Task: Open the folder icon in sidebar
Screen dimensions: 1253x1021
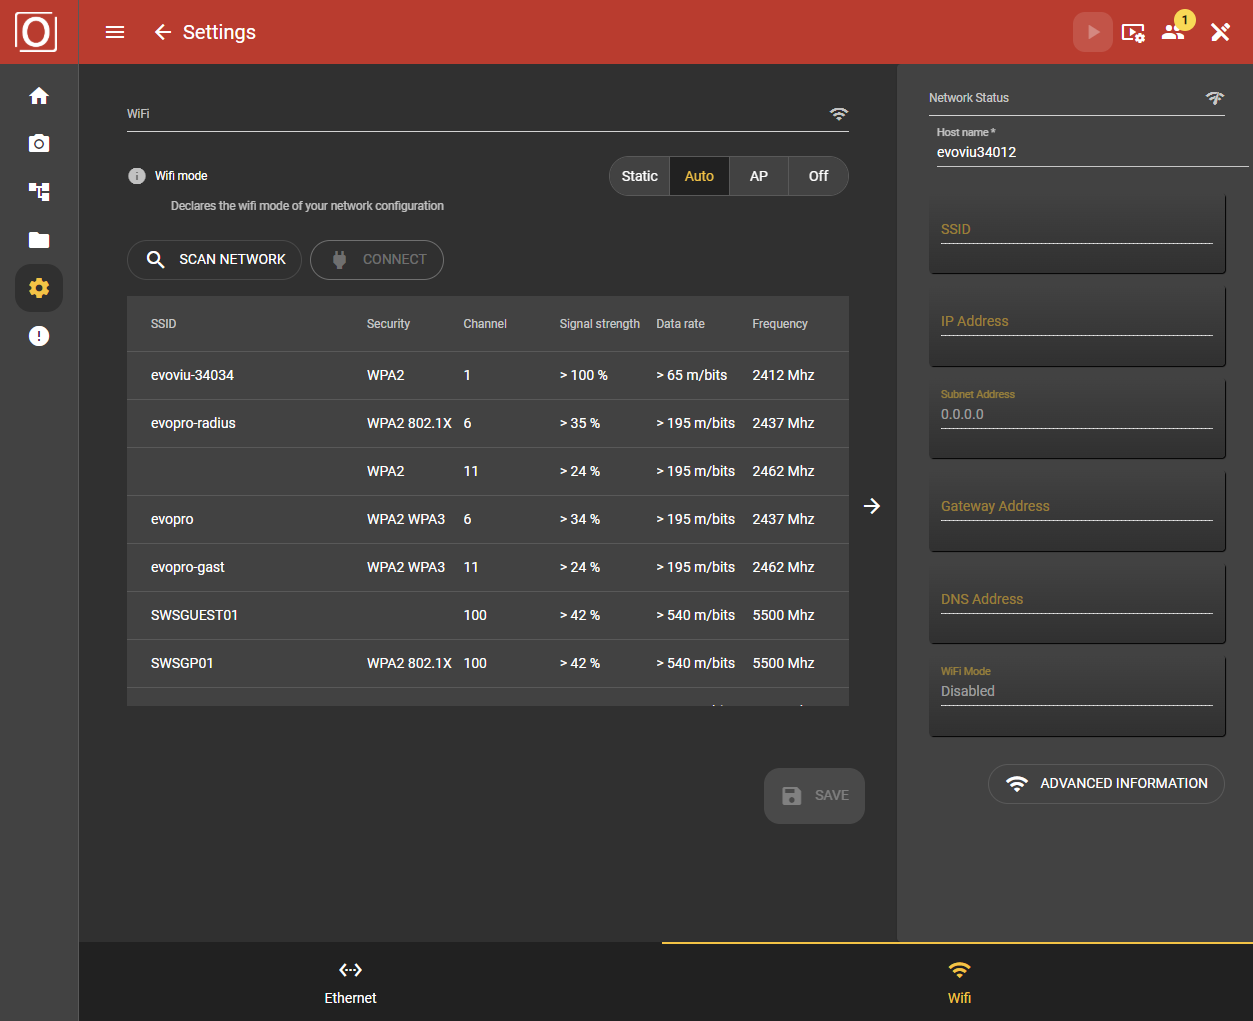Action: coord(39,240)
